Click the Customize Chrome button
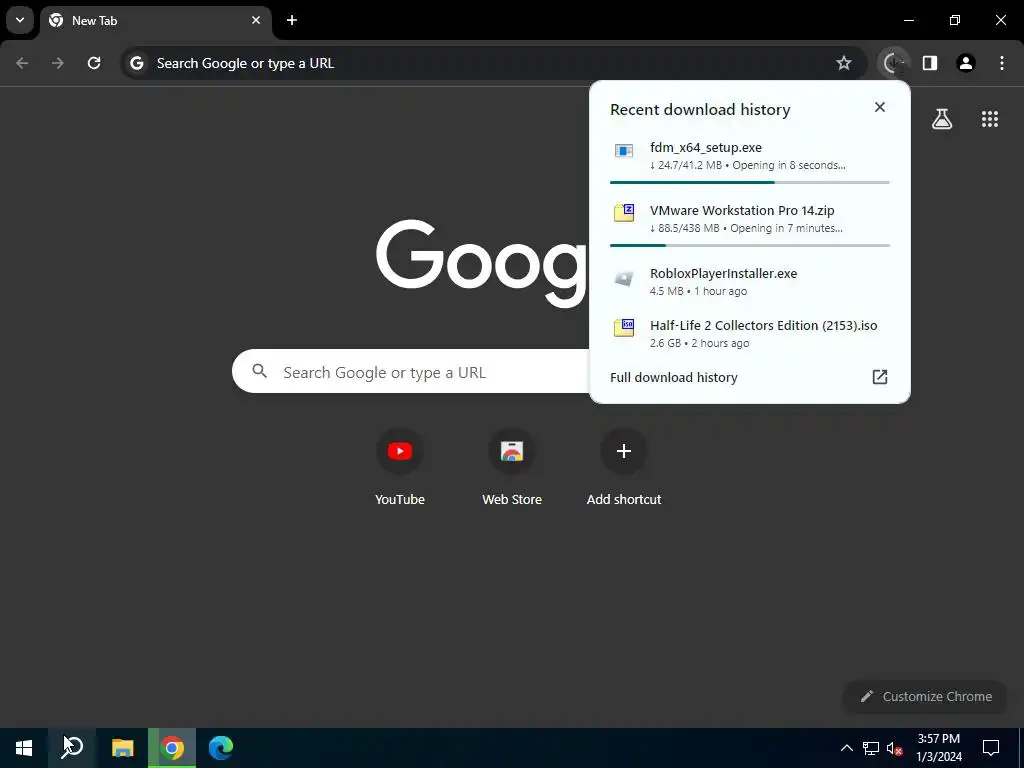 point(925,696)
